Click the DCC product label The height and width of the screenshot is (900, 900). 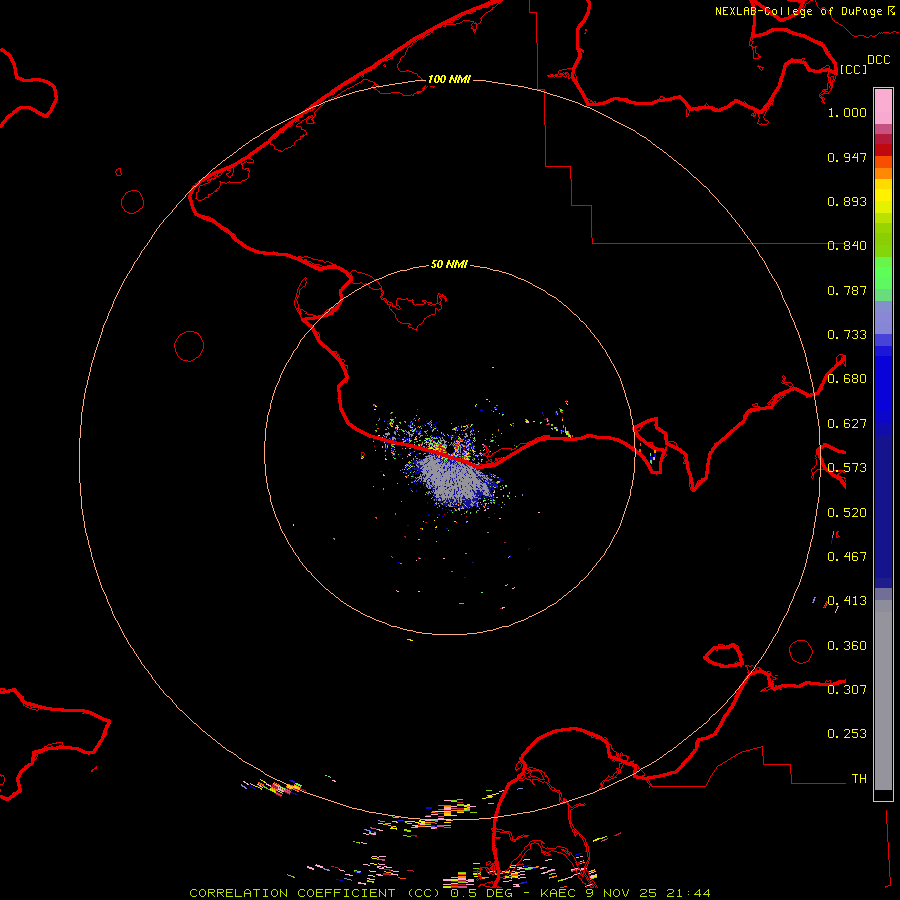878,60
